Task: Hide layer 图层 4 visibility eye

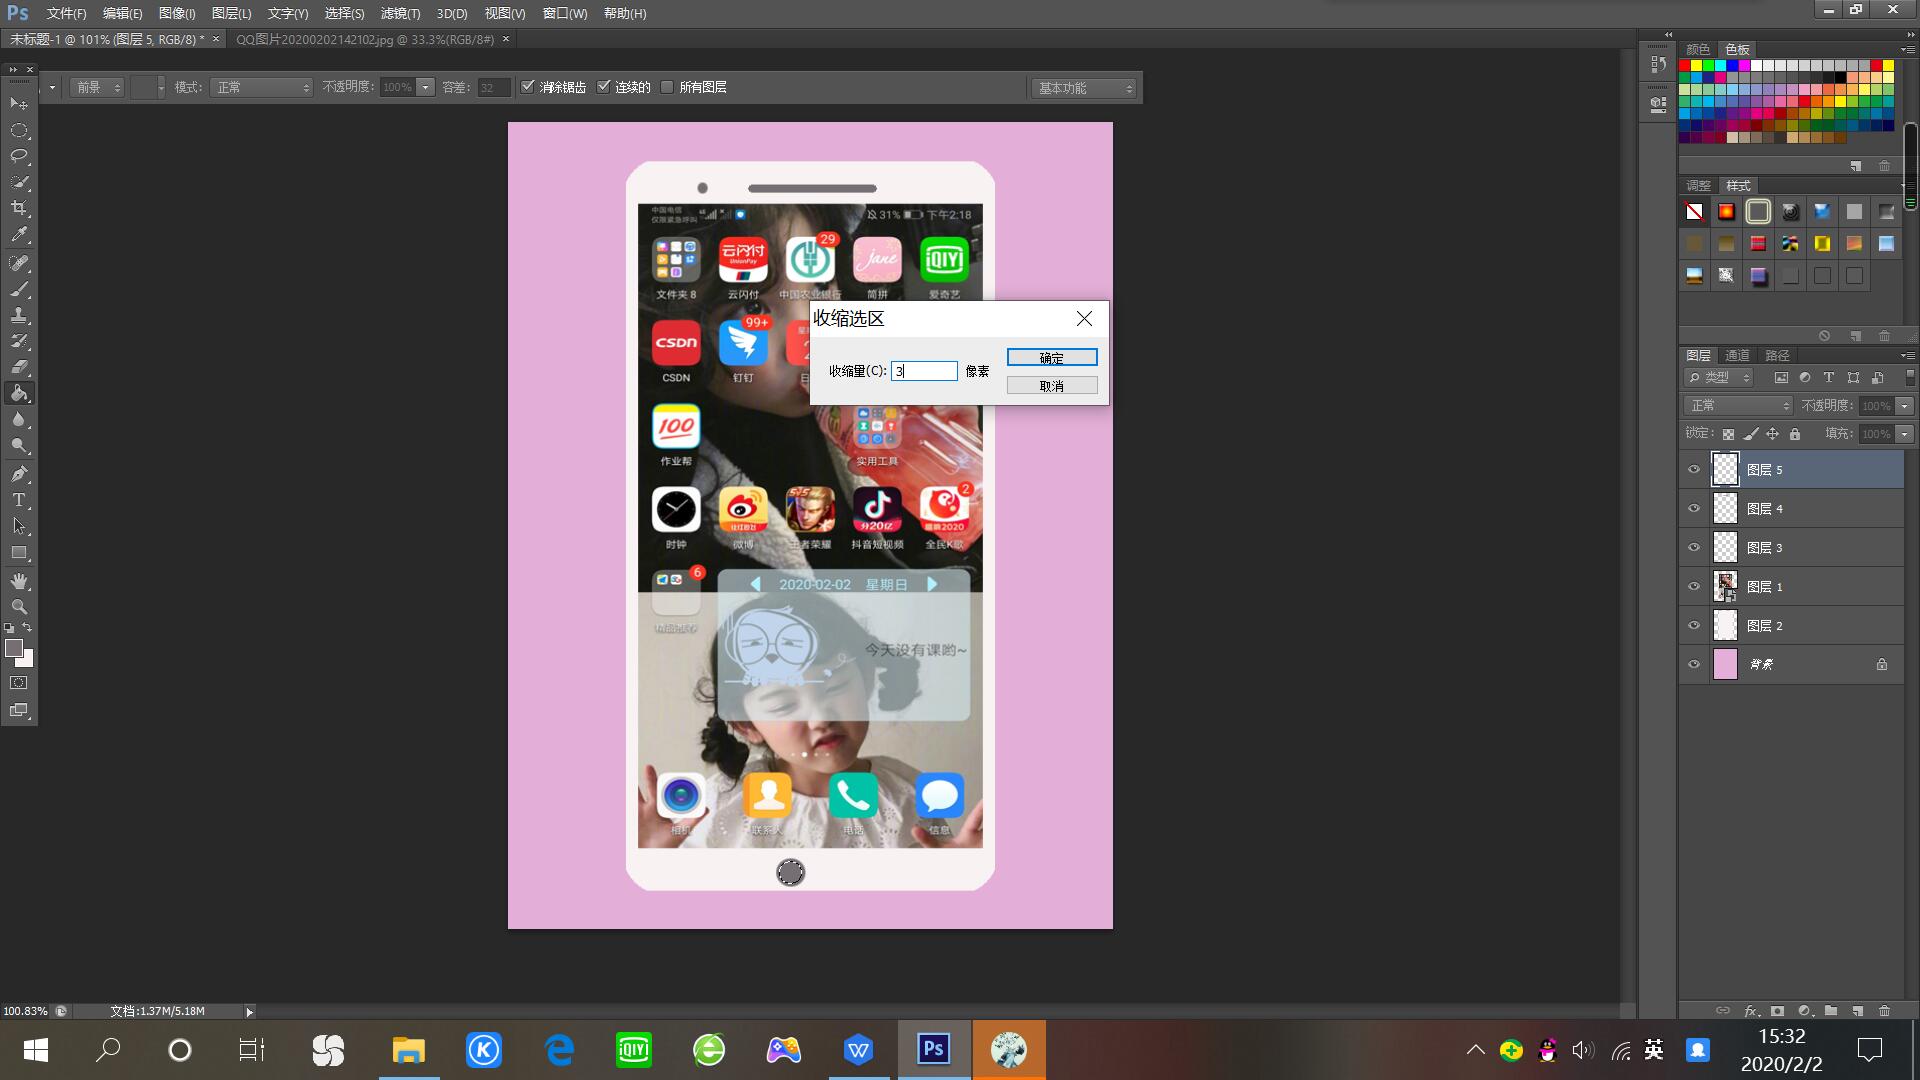Action: [x=1694, y=509]
